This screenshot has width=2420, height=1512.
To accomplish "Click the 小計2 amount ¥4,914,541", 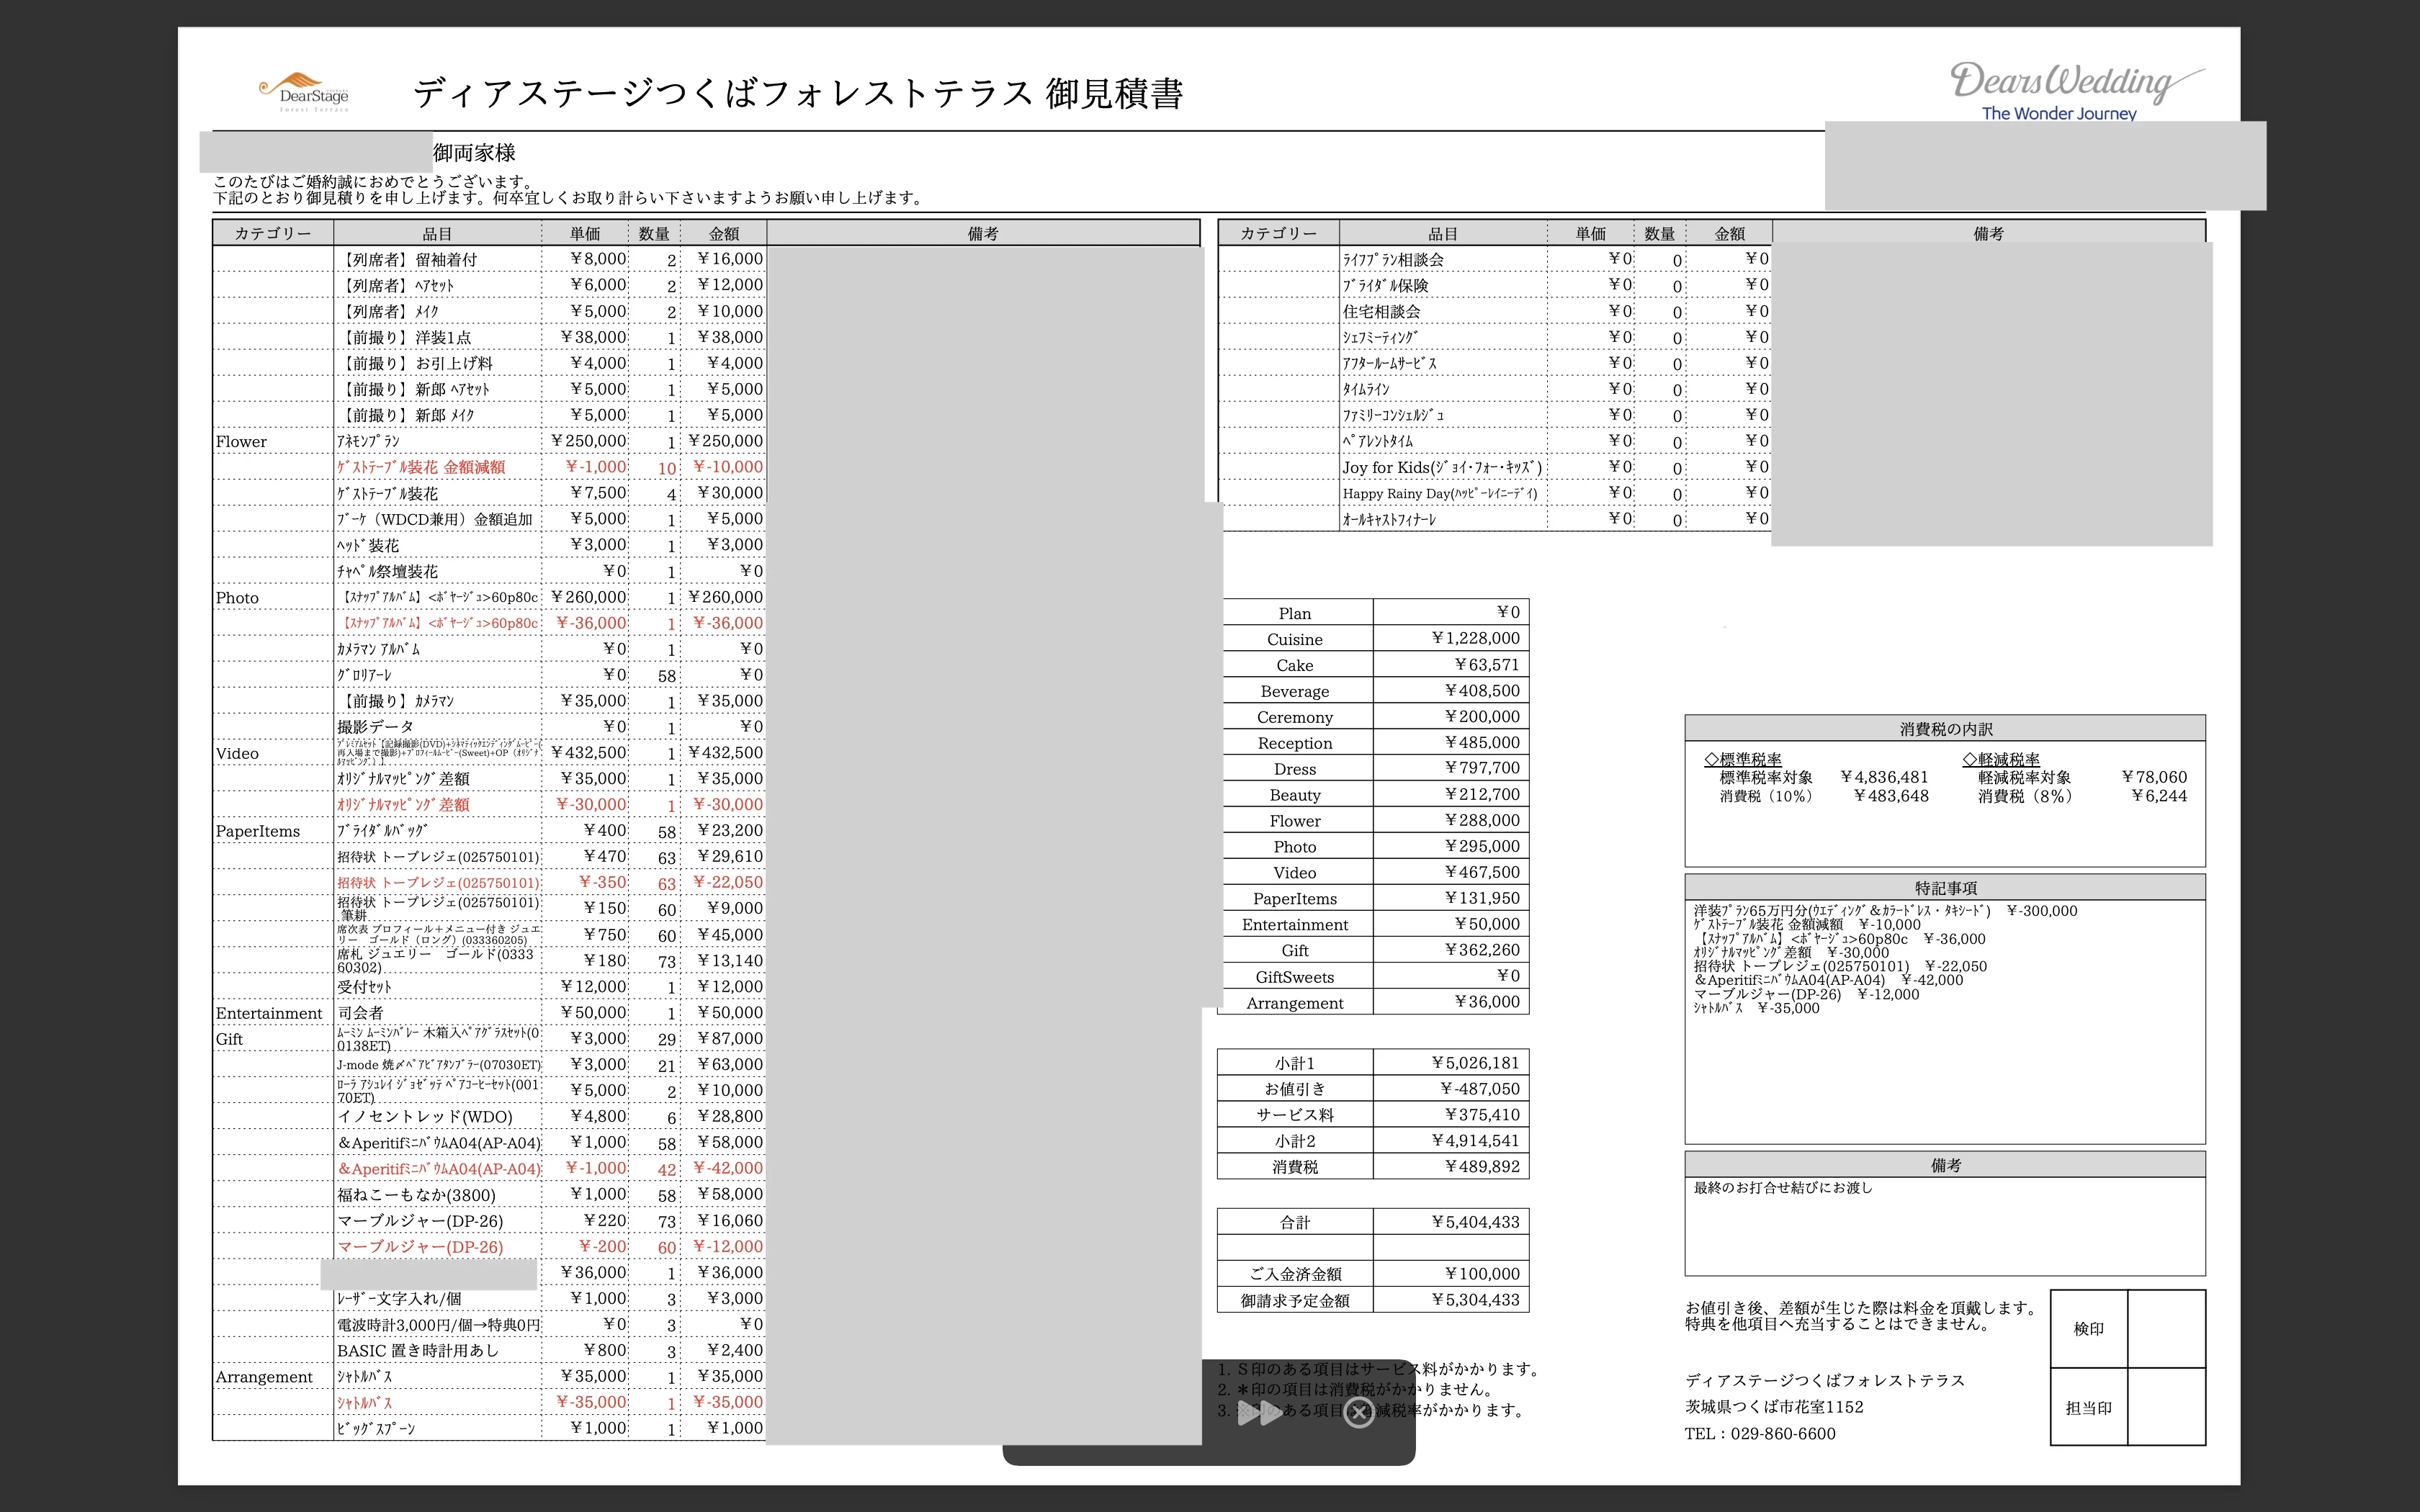I will point(1475,1140).
